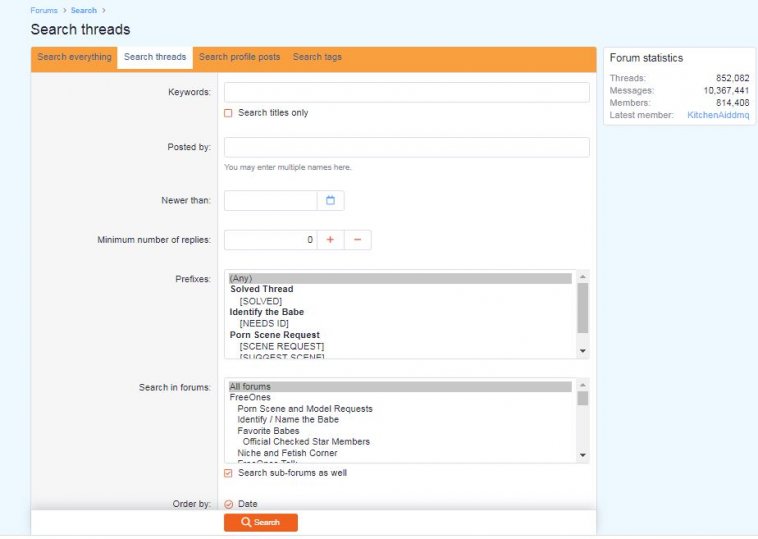Click into the Posted by field
Image resolution: width=758 pixels, height=539 pixels.
click(x=406, y=147)
